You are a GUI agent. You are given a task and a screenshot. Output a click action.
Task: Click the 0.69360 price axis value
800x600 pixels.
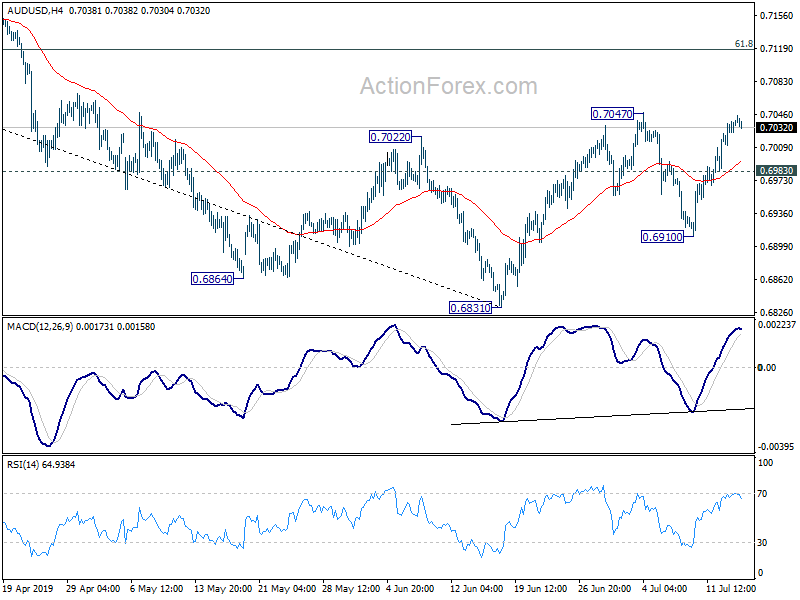[x=777, y=213]
